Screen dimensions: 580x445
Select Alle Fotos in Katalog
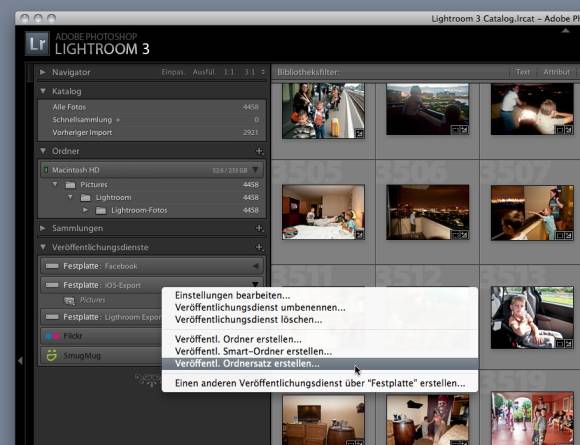152,107
